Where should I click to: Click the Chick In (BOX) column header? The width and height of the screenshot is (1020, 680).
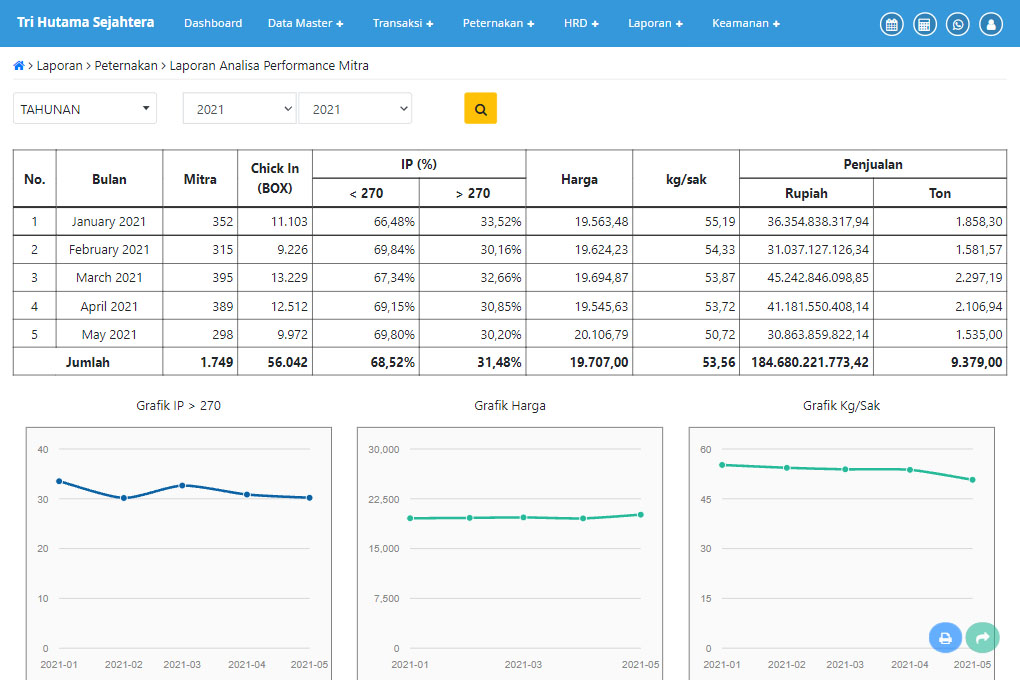pyautogui.click(x=275, y=178)
